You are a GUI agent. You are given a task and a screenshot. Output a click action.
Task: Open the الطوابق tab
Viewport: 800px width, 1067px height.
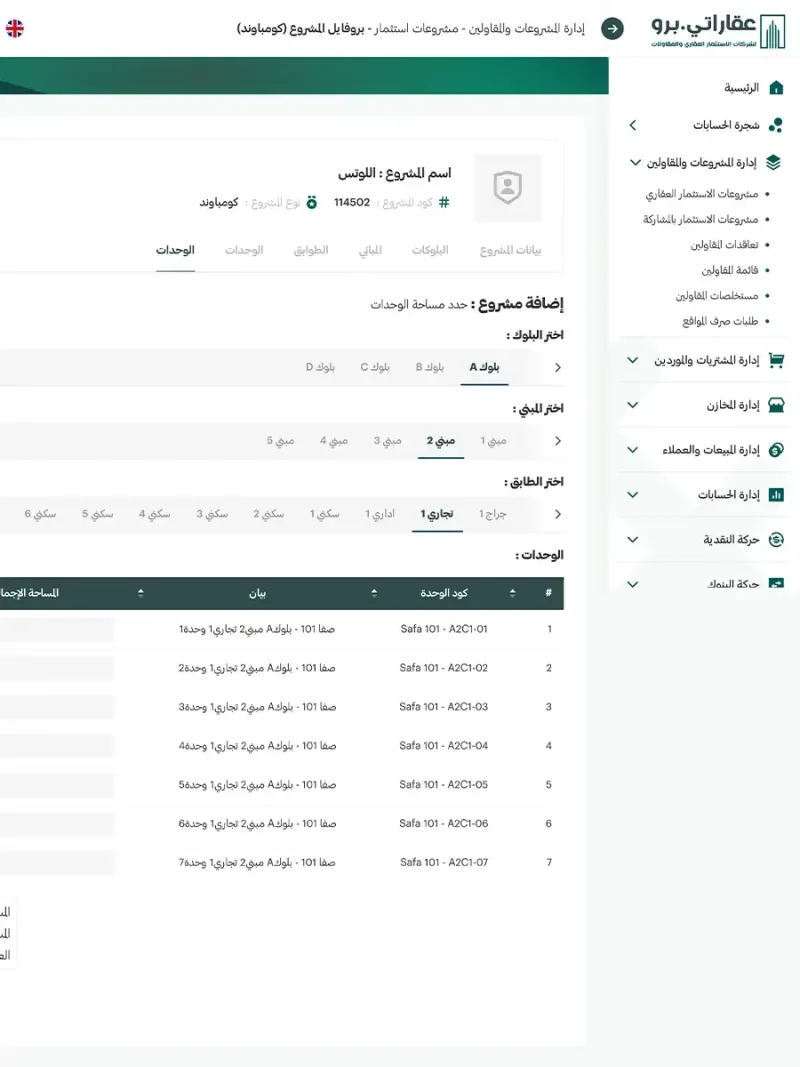click(x=311, y=250)
